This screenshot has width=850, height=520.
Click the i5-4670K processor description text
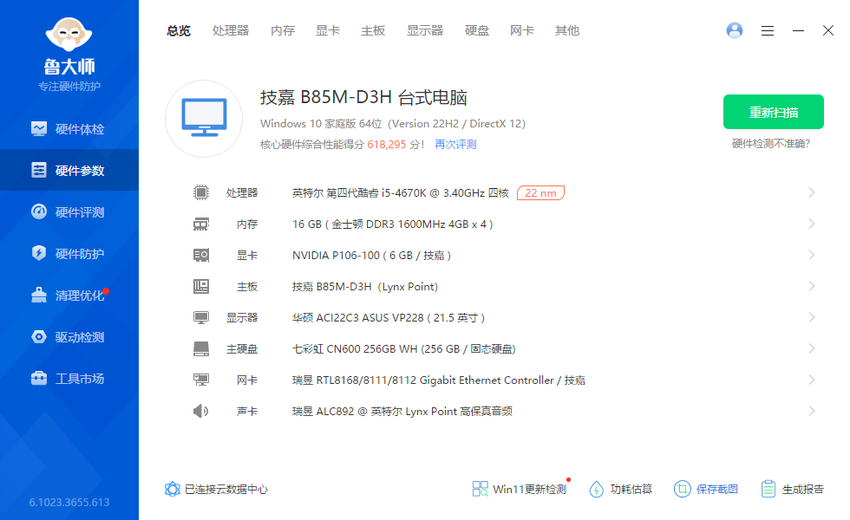coord(401,193)
